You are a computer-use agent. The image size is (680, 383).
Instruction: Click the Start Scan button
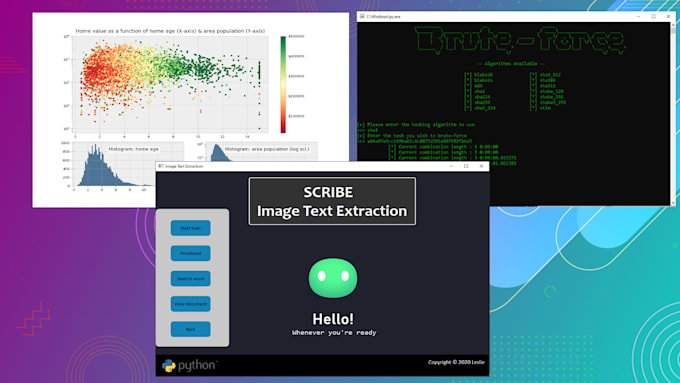[190, 228]
